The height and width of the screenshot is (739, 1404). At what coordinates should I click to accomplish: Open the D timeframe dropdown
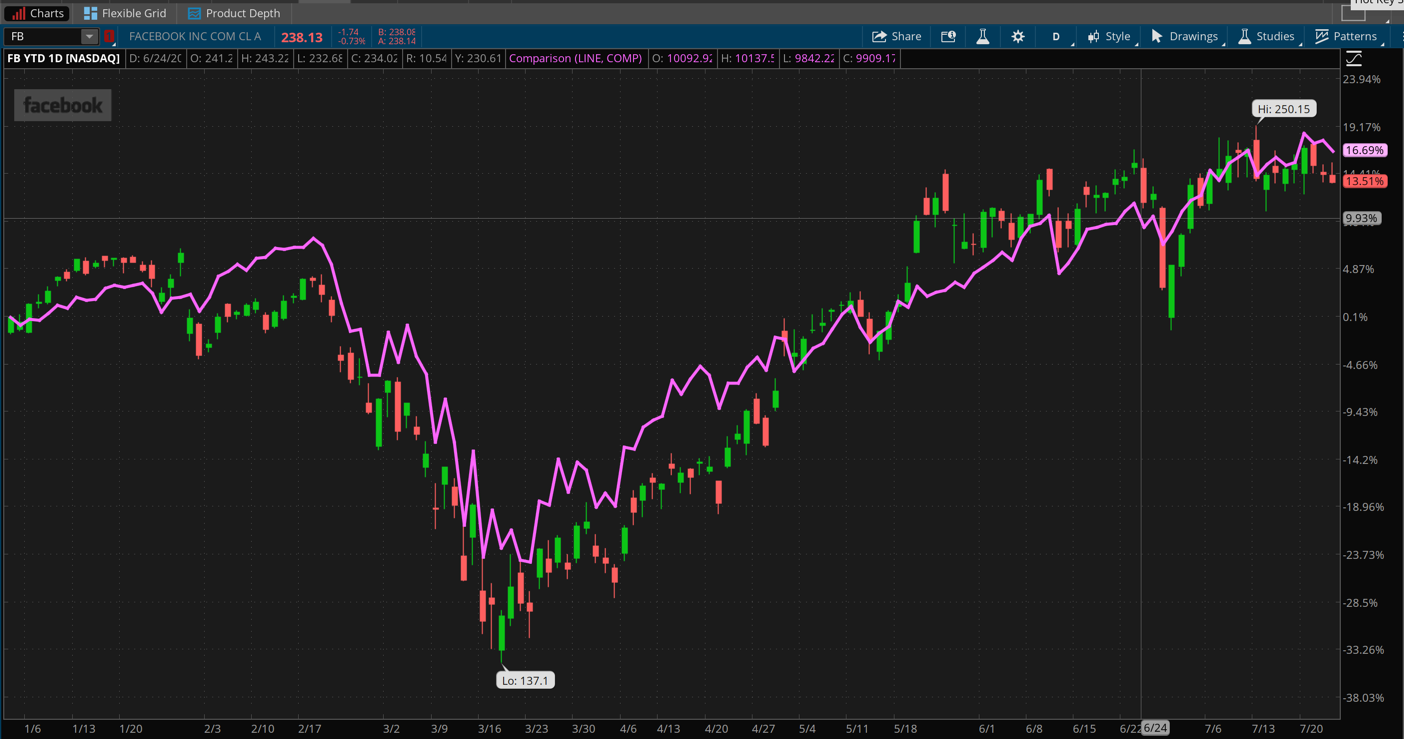click(x=1056, y=36)
